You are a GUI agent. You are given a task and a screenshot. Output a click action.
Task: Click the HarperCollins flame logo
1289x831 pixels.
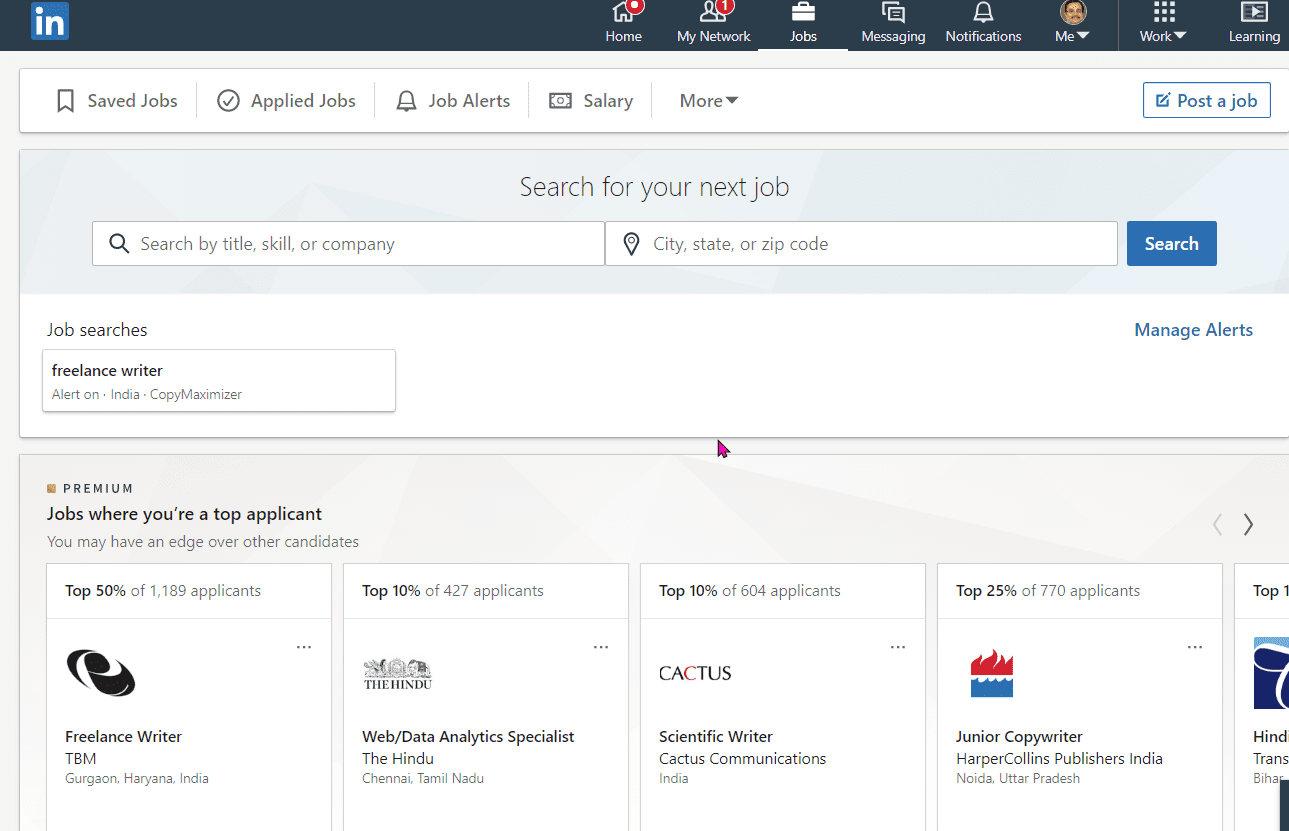pyautogui.click(x=992, y=673)
